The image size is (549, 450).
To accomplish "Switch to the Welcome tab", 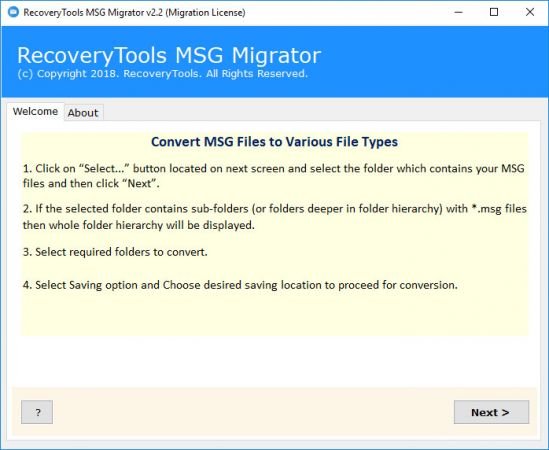I will tap(35, 111).
